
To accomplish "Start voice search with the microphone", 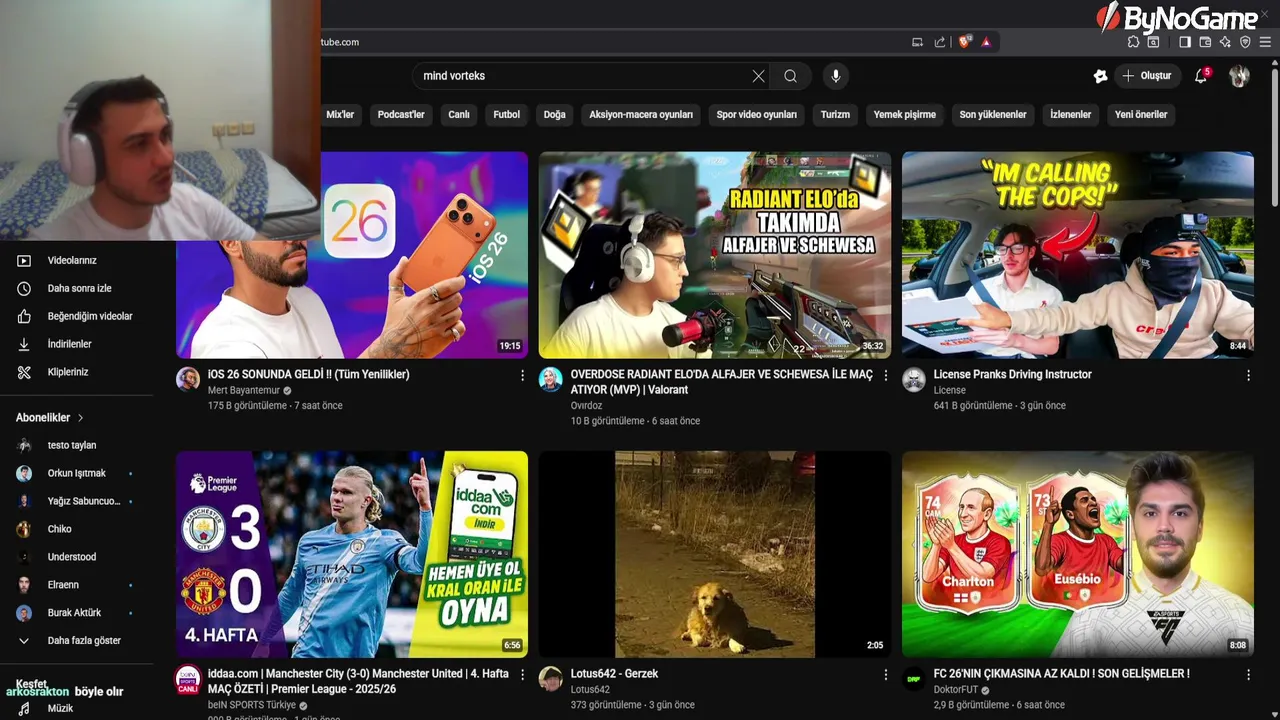I will point(836,76).
